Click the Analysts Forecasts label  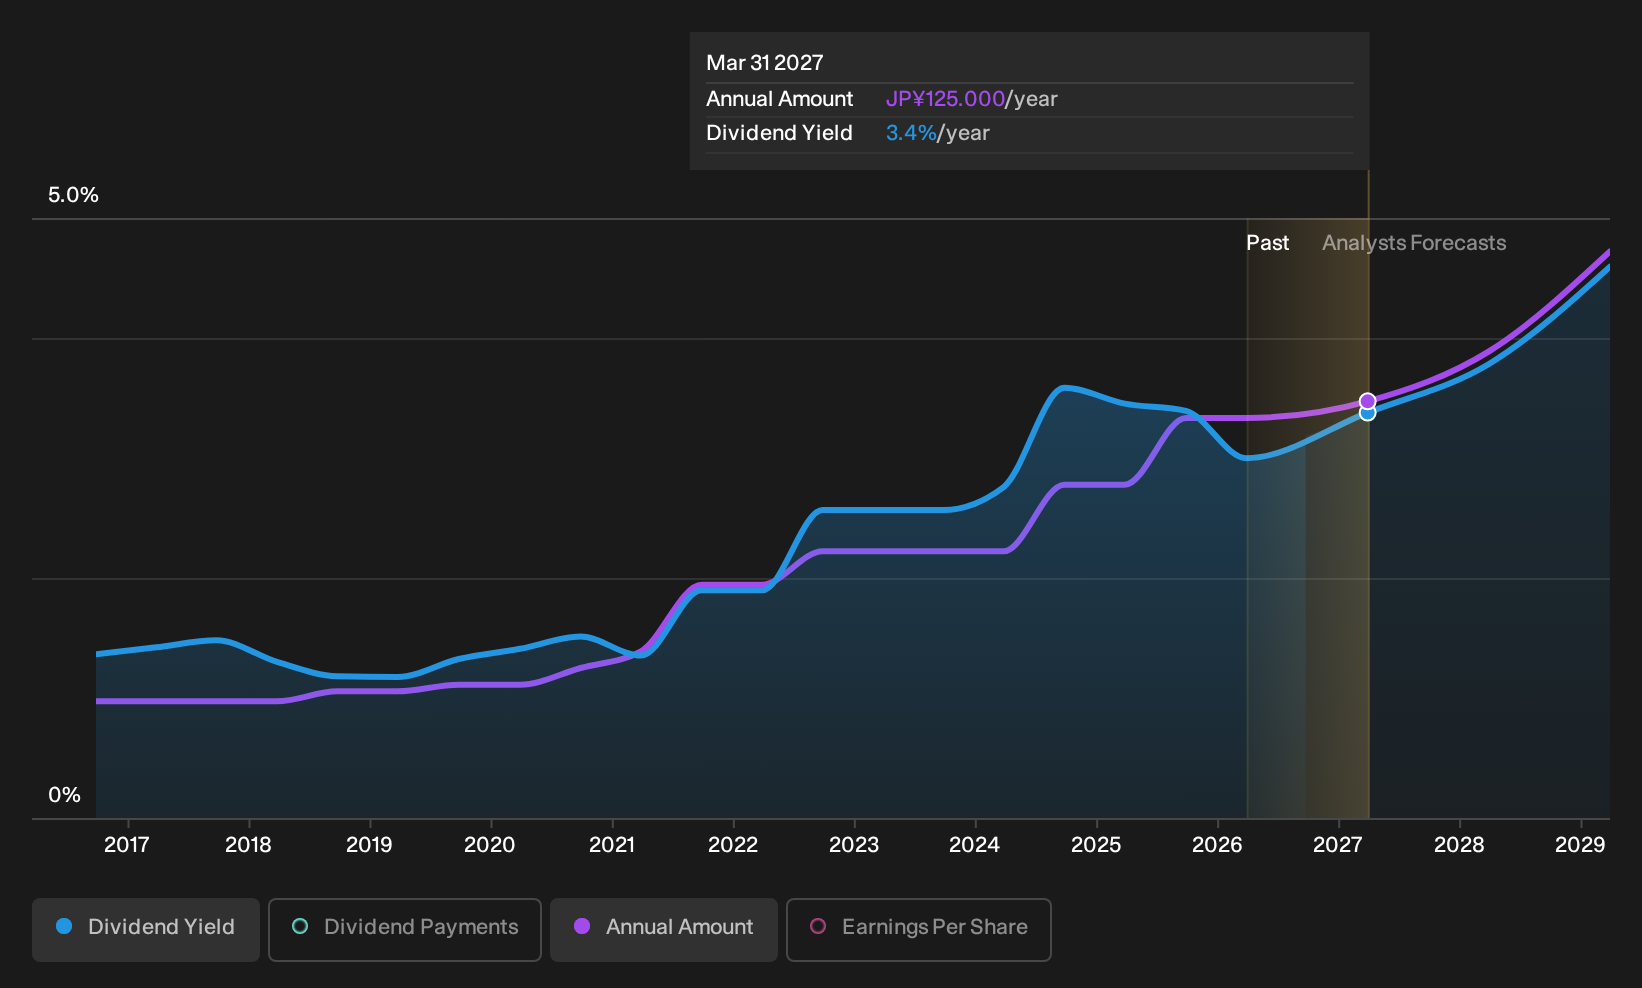(x=1414, y=243)
